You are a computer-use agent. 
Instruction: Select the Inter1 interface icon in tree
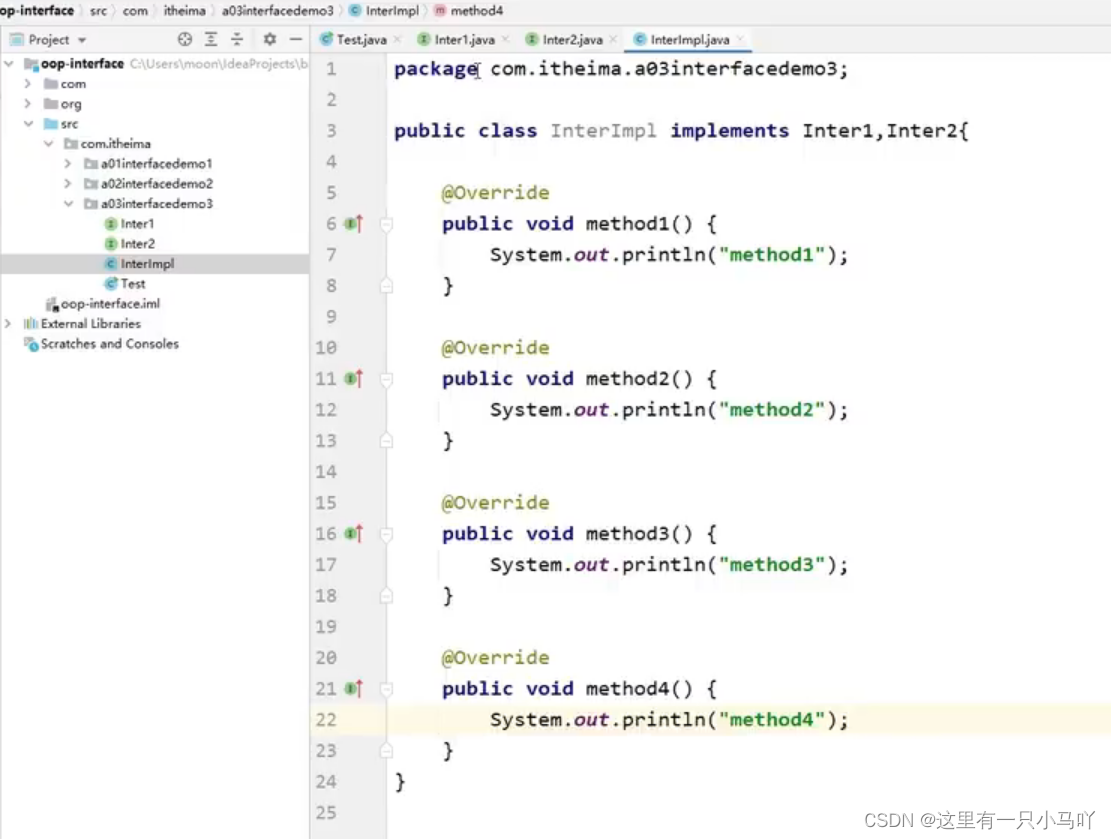coord(111,224)
